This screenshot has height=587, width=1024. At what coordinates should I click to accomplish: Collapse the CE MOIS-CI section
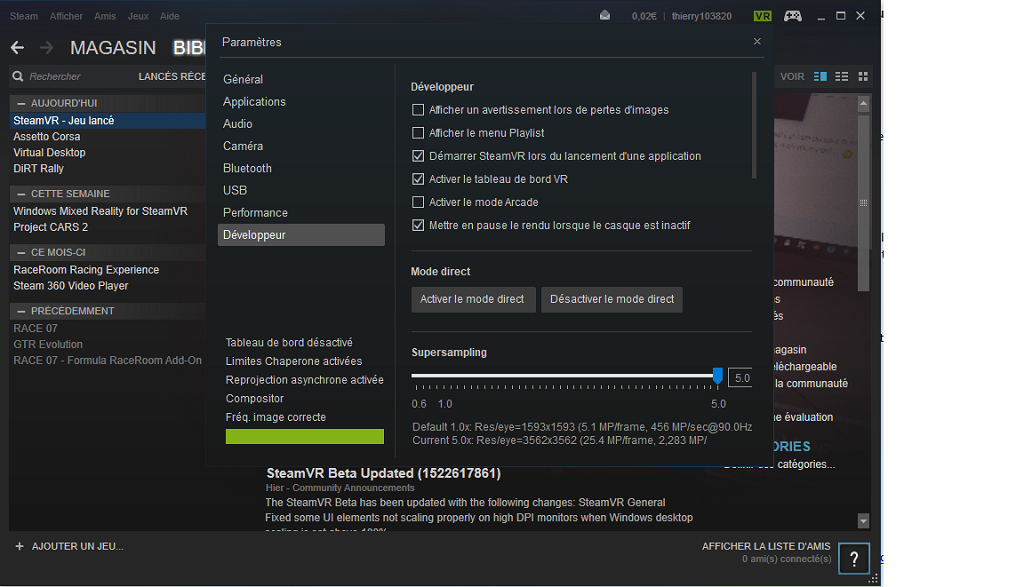(21, 252)
